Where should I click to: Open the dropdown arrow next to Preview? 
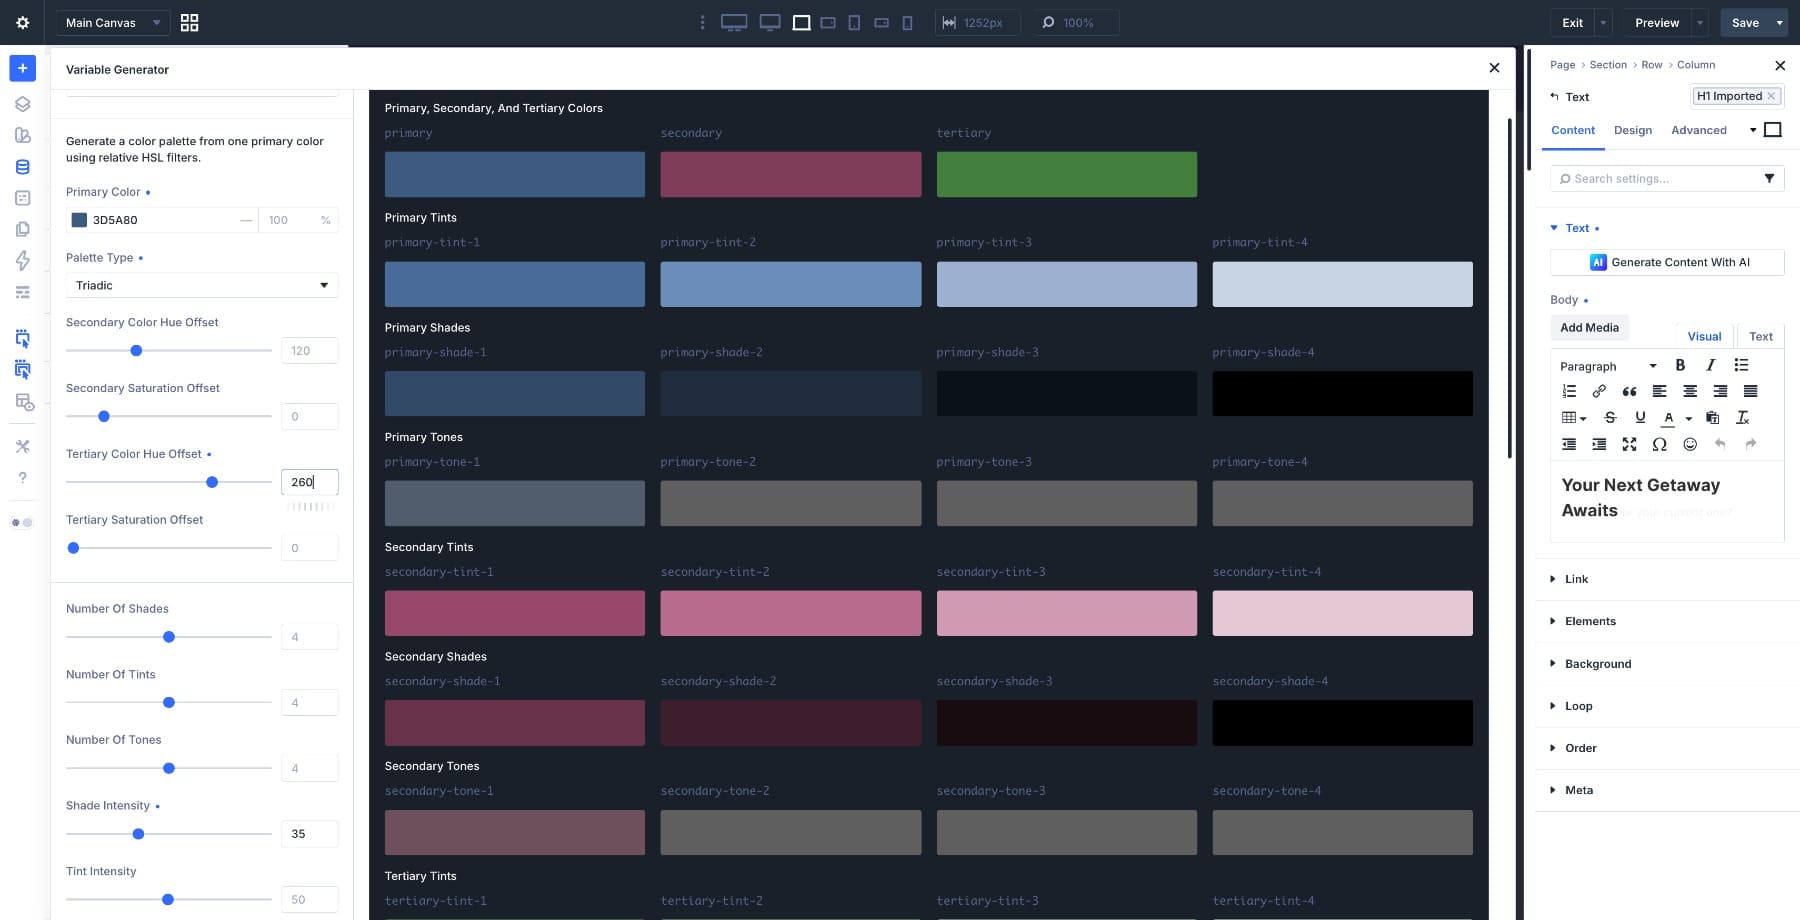(x=1700, y=22)
